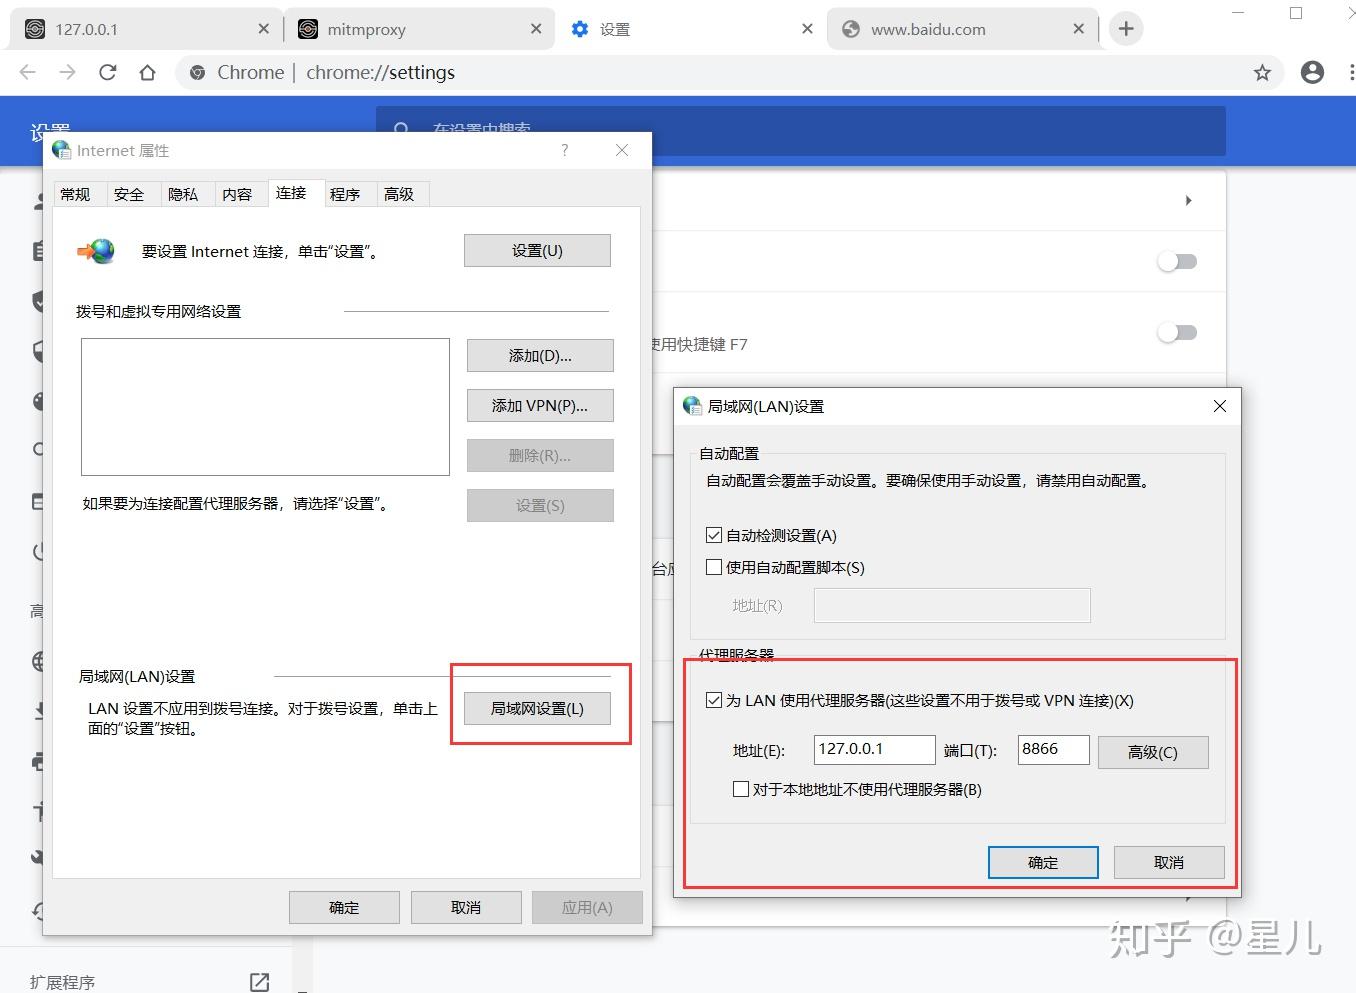The width and height of the screenshot is (1356, 993).
Task: Expand the settings row with the right chevron
Action: pyautogui.click(x=1188, y=200)
